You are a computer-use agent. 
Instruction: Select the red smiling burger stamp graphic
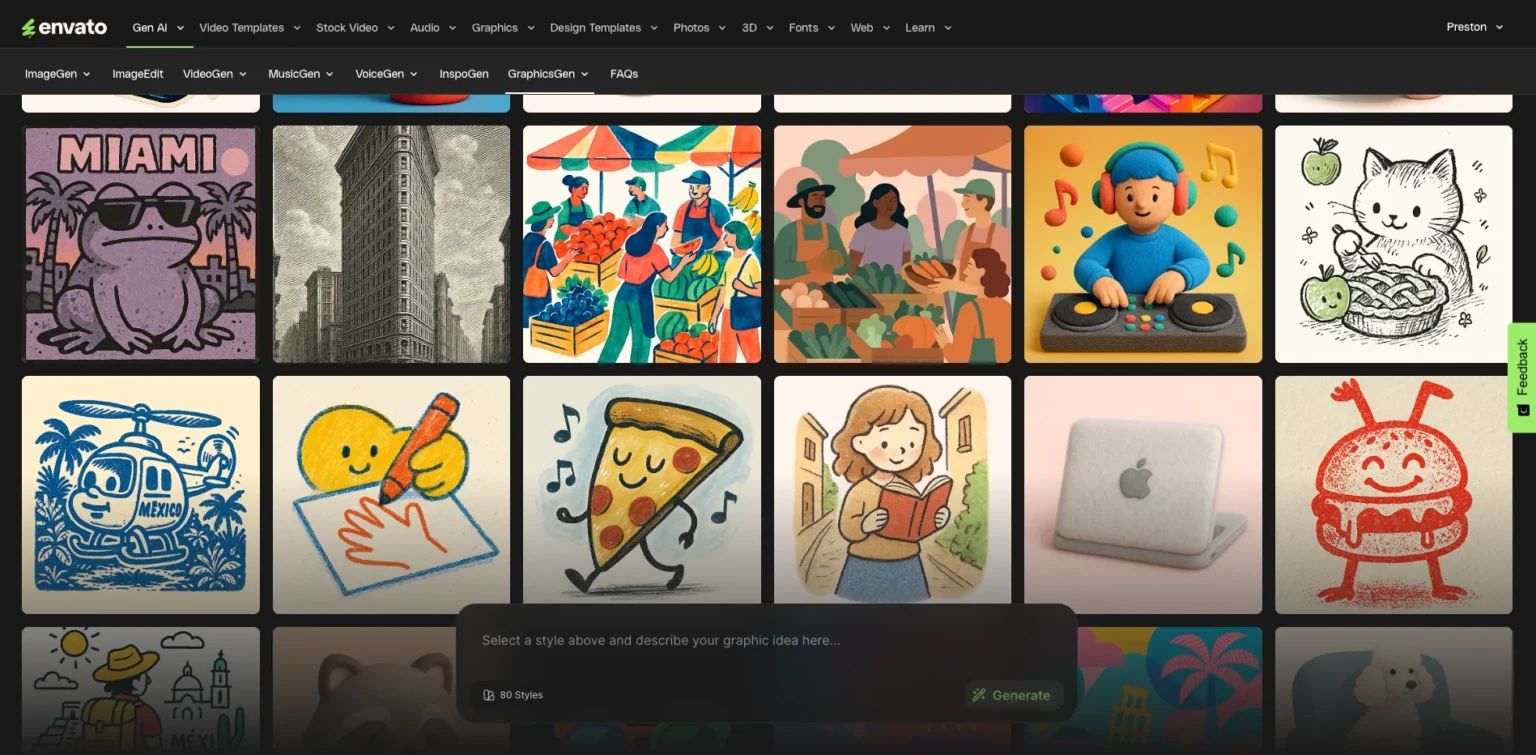[x=1394, y=495]
